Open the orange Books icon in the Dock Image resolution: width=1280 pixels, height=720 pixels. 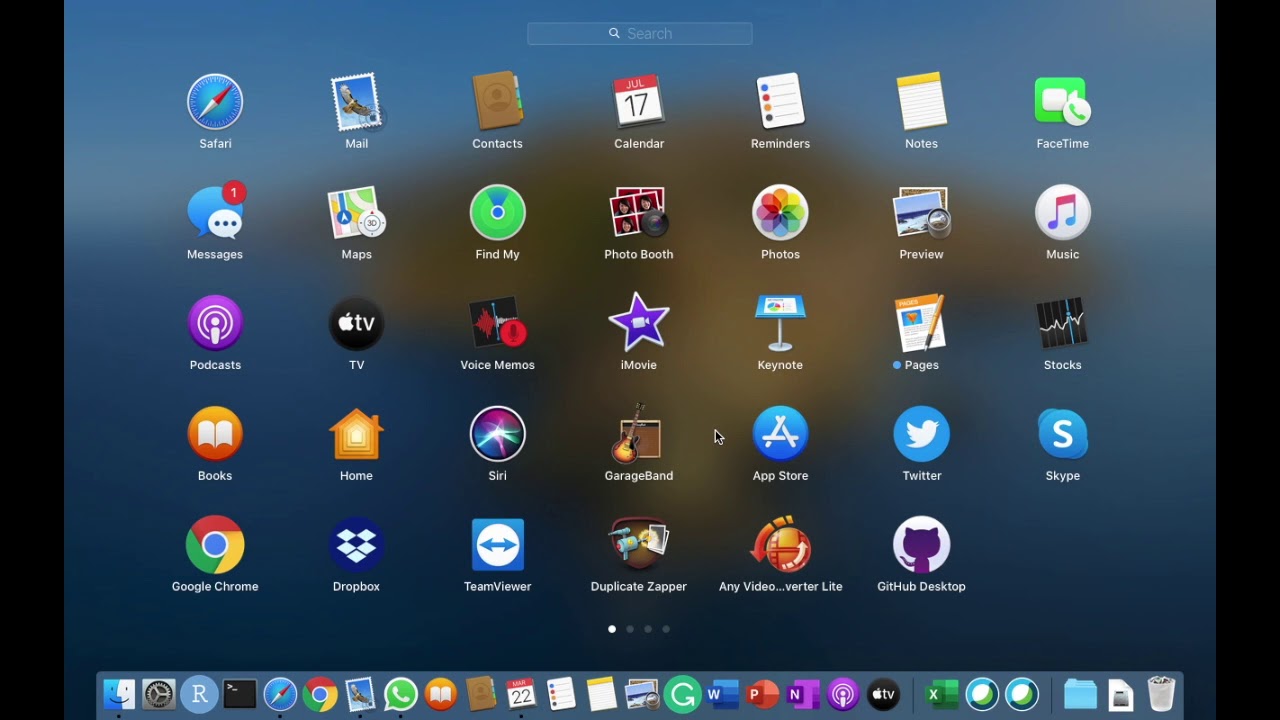coord(441,694)
